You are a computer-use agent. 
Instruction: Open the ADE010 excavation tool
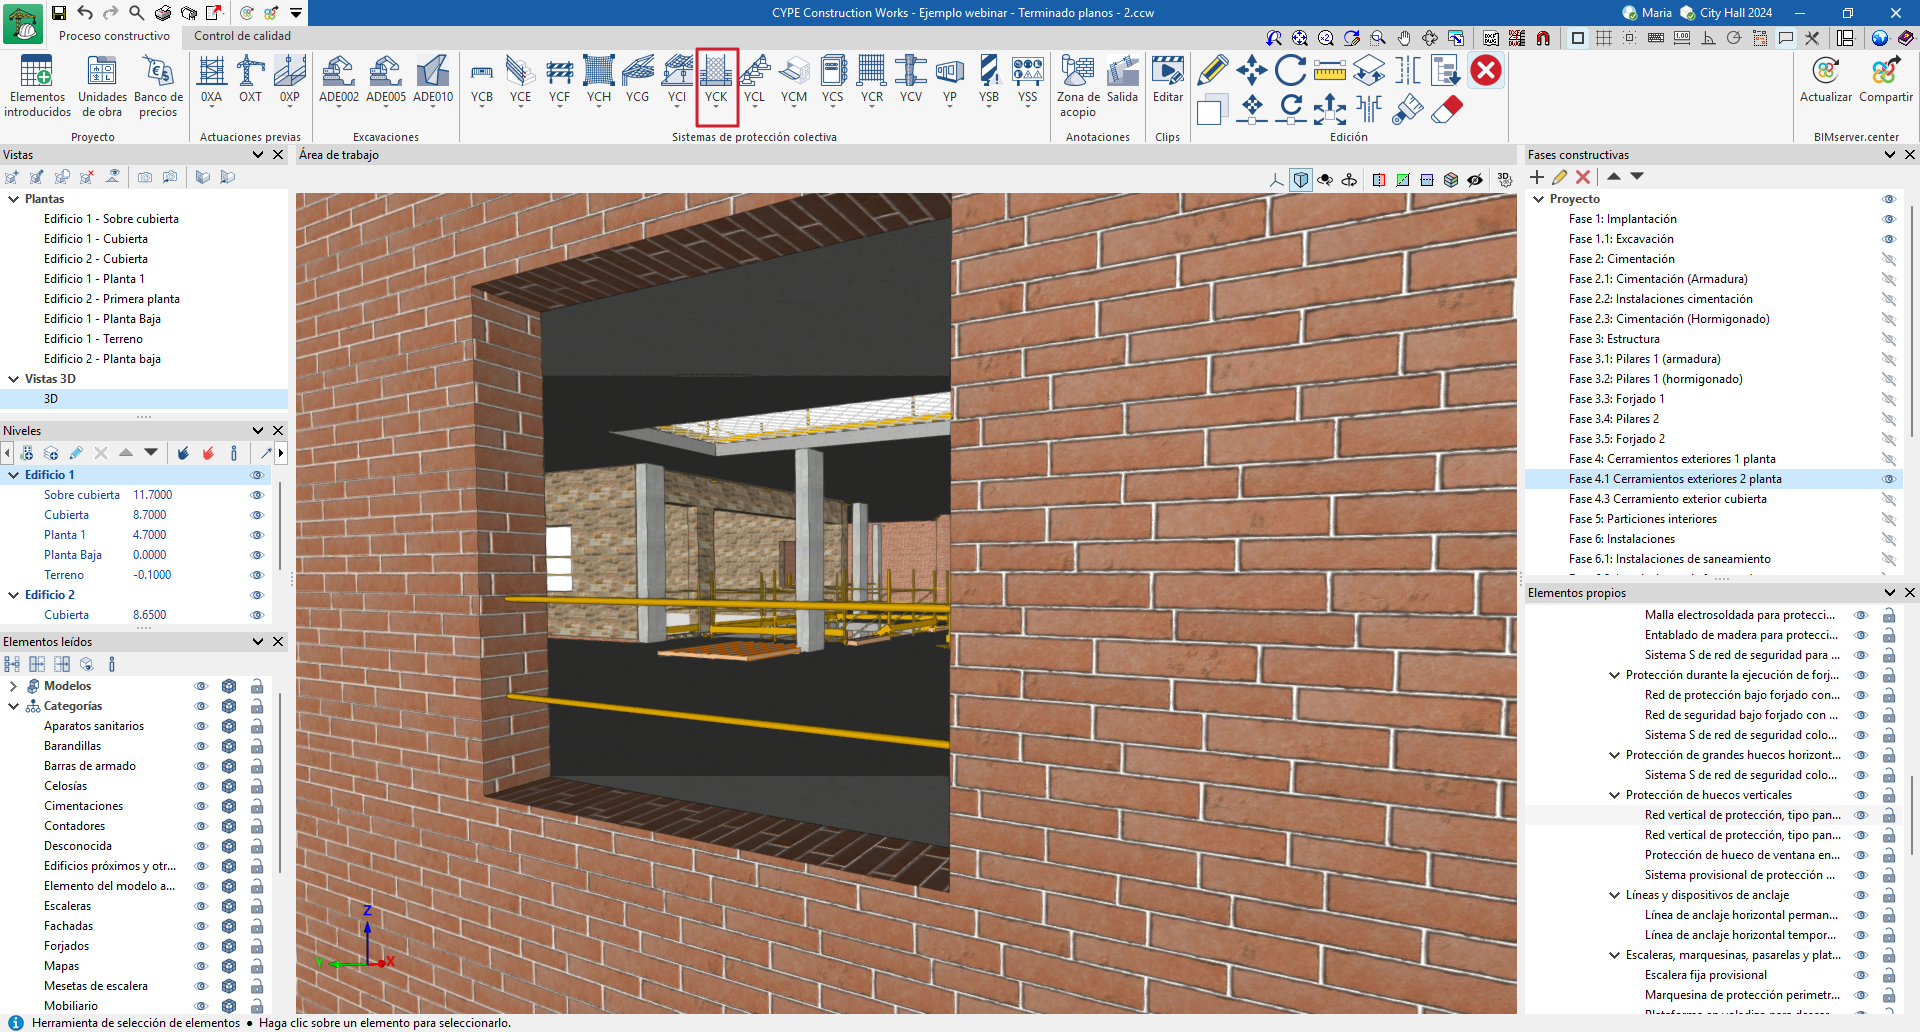tap(433, 79)
